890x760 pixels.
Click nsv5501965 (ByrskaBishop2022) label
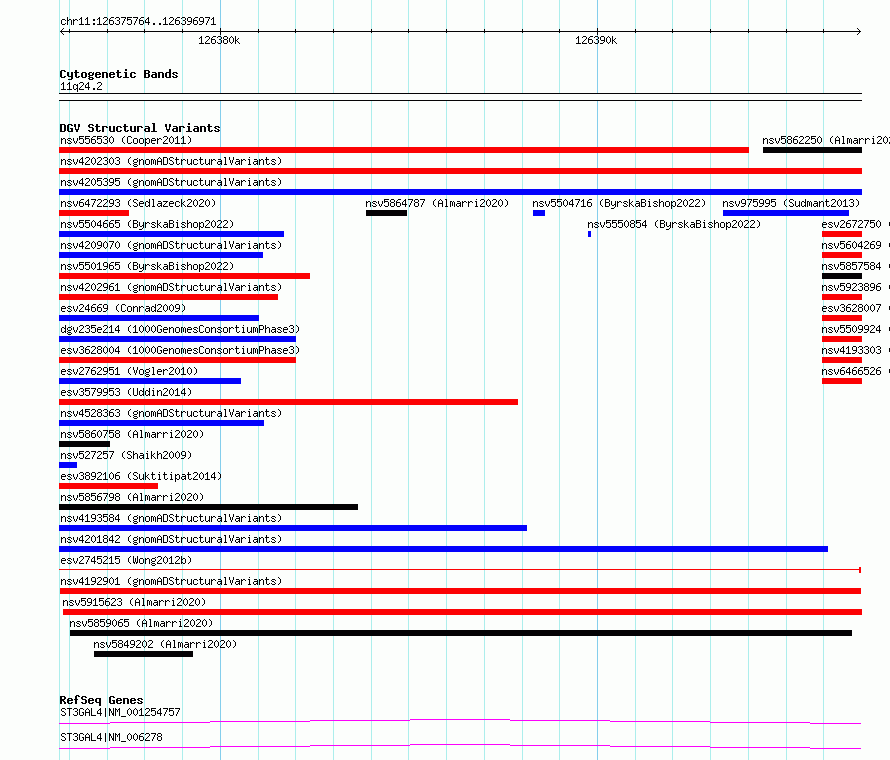[147, 266]
